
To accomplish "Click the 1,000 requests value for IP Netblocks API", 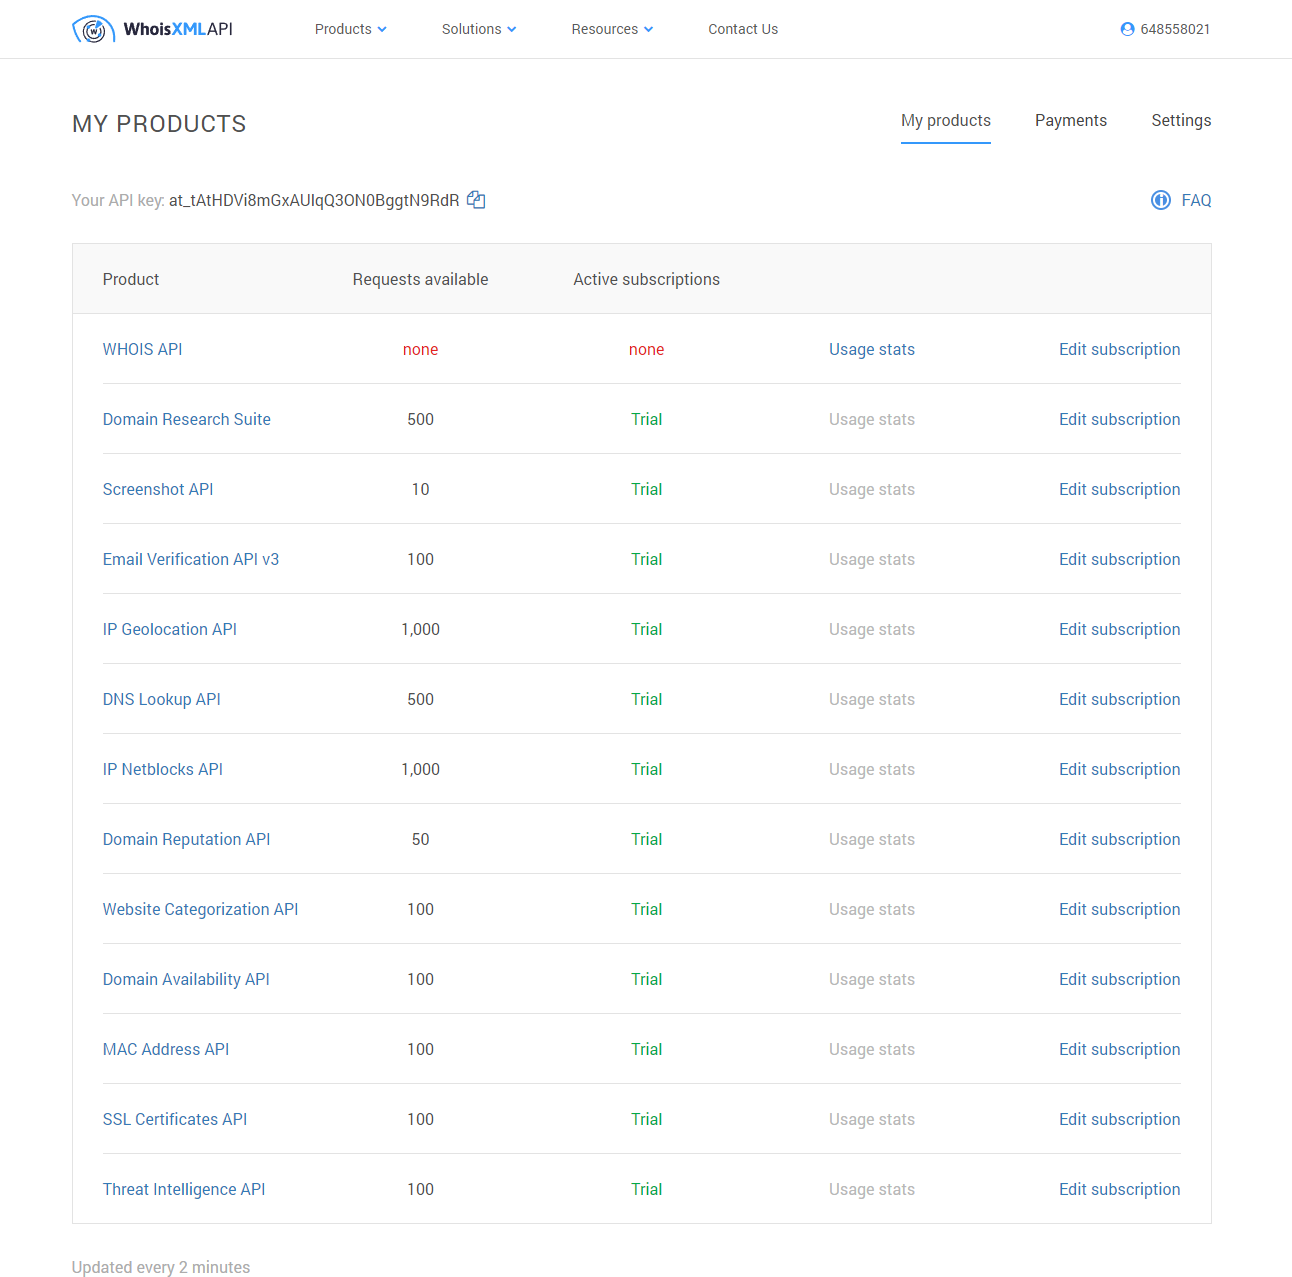I will 421,769.
